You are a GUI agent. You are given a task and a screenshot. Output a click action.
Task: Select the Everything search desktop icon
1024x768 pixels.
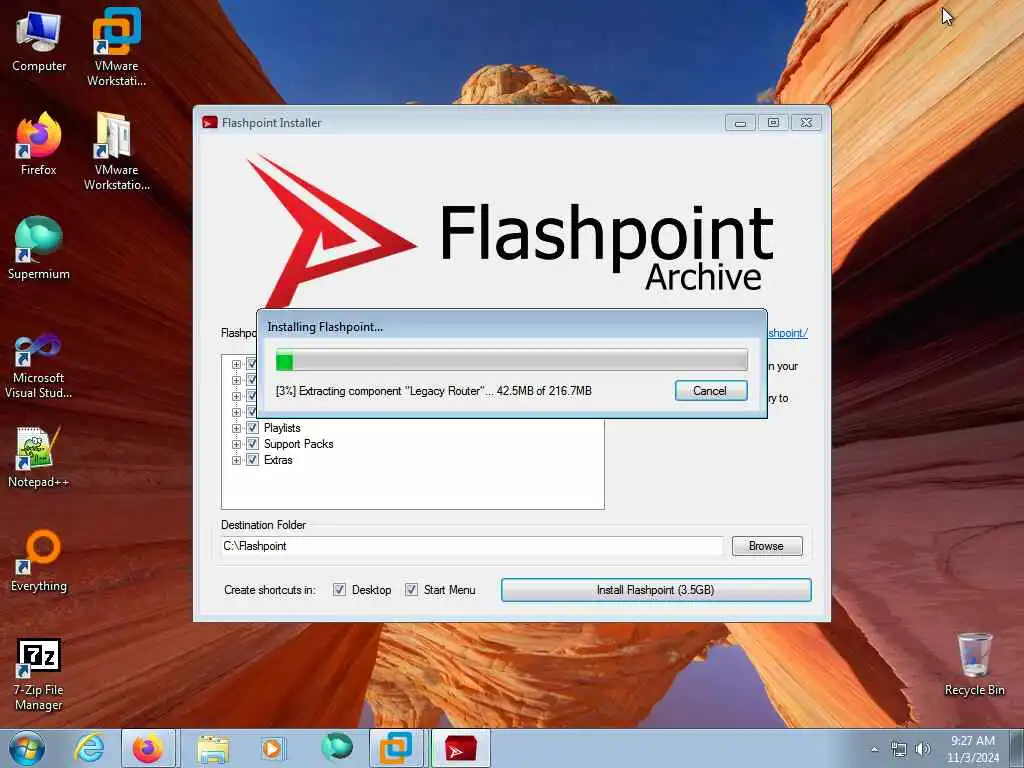[x=39, y=560]
